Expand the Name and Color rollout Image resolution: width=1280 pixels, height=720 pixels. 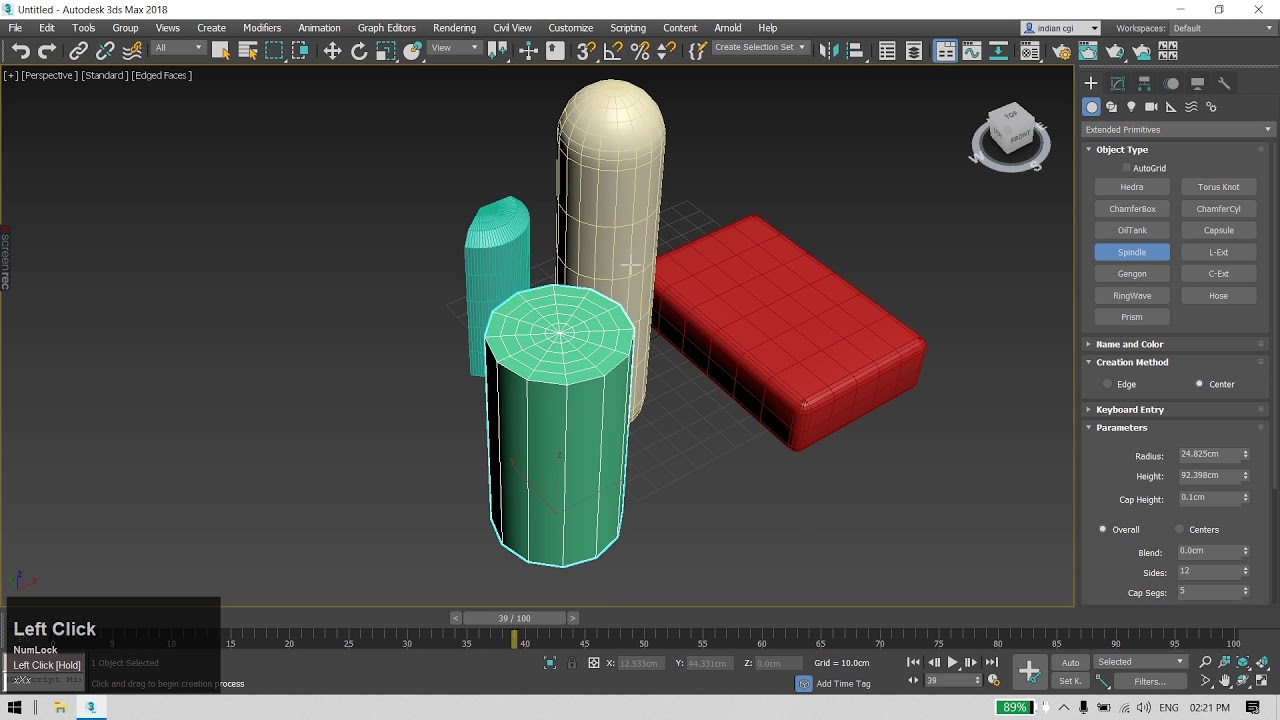tap(1129, 344)
